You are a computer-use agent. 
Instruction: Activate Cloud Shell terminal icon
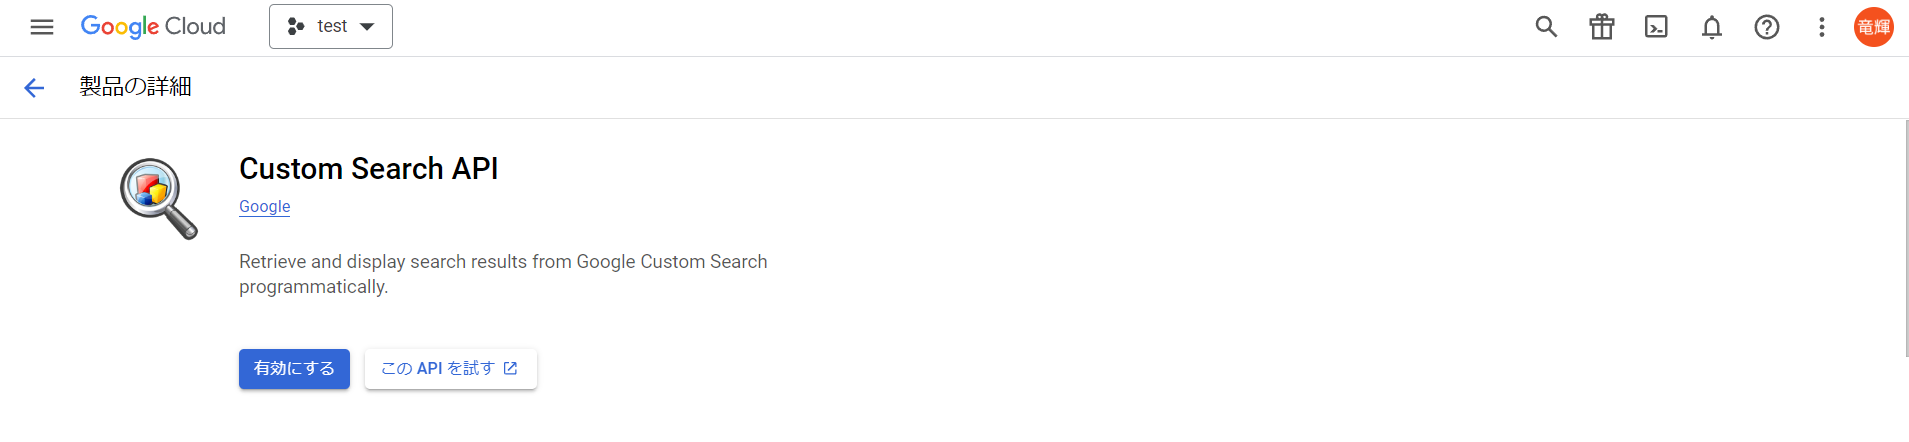(x=1656, y=27)
